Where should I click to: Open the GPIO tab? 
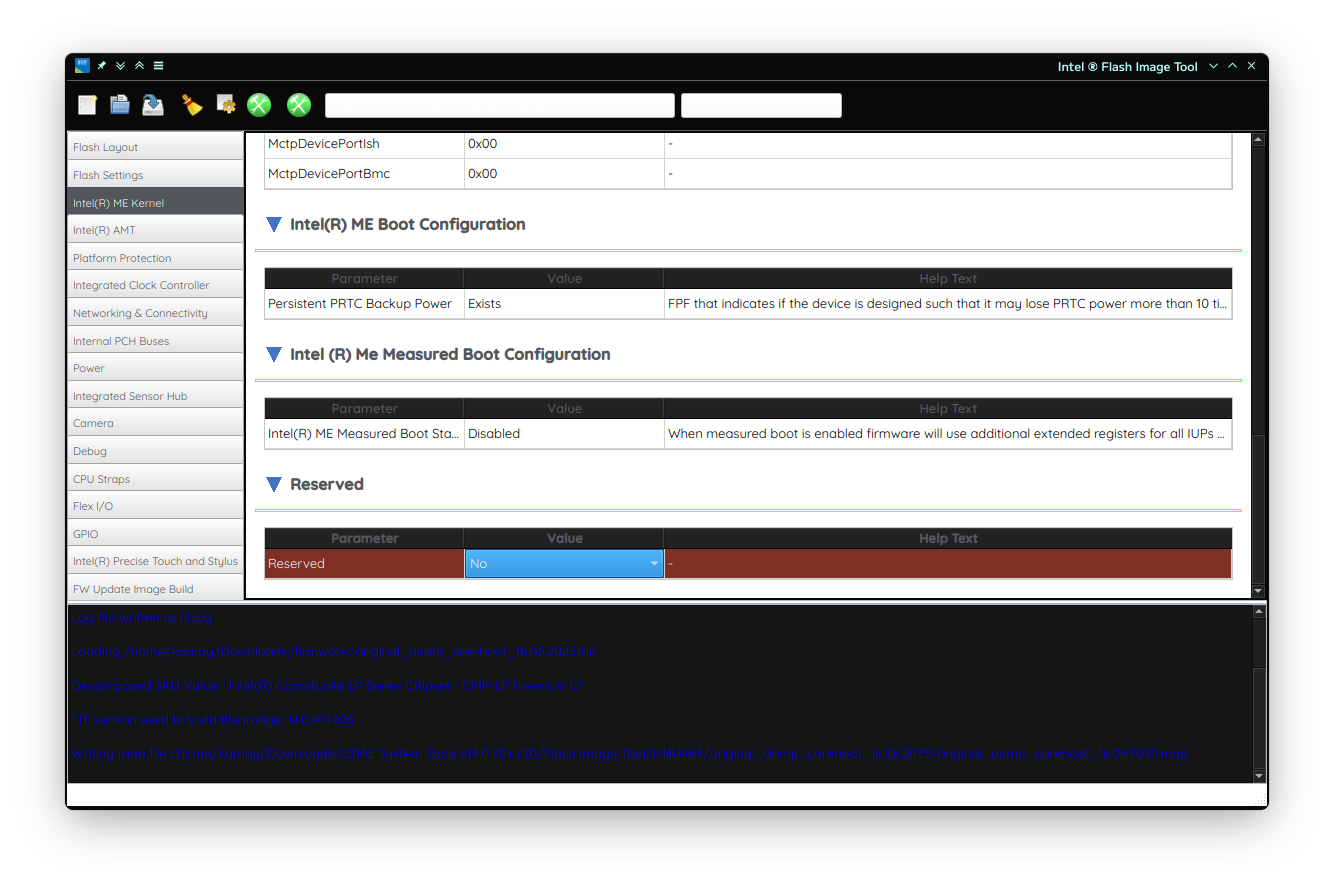click(155, 534)
